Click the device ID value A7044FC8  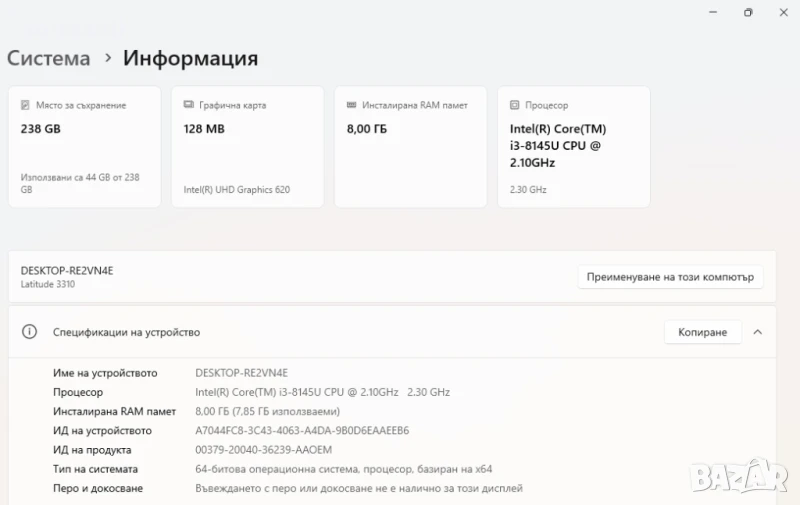(x=301, y=430)
